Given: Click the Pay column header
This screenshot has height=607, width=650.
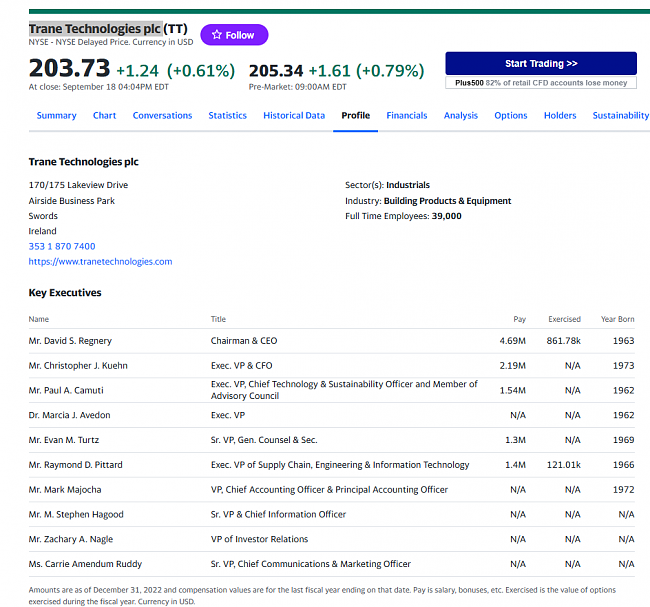Looking at the screenshot, I should [519, 319].
